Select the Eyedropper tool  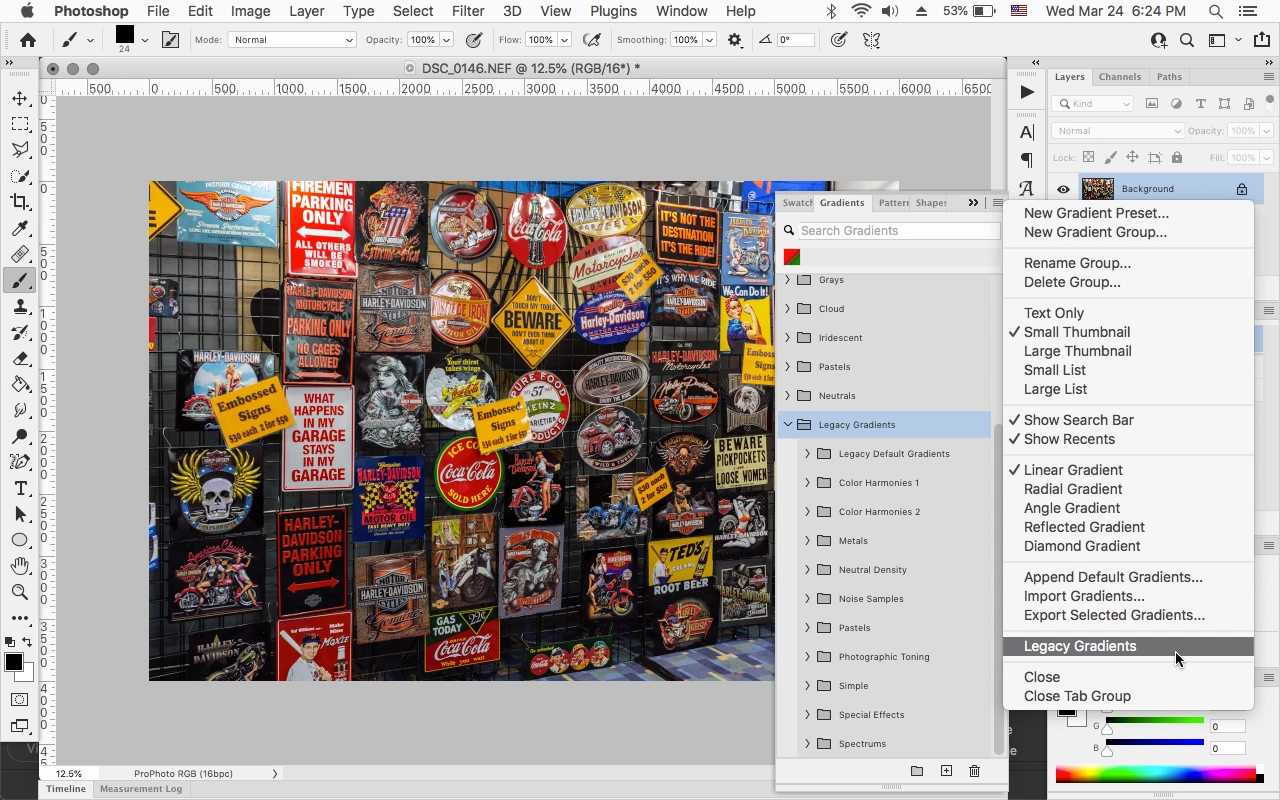(20, 228)
